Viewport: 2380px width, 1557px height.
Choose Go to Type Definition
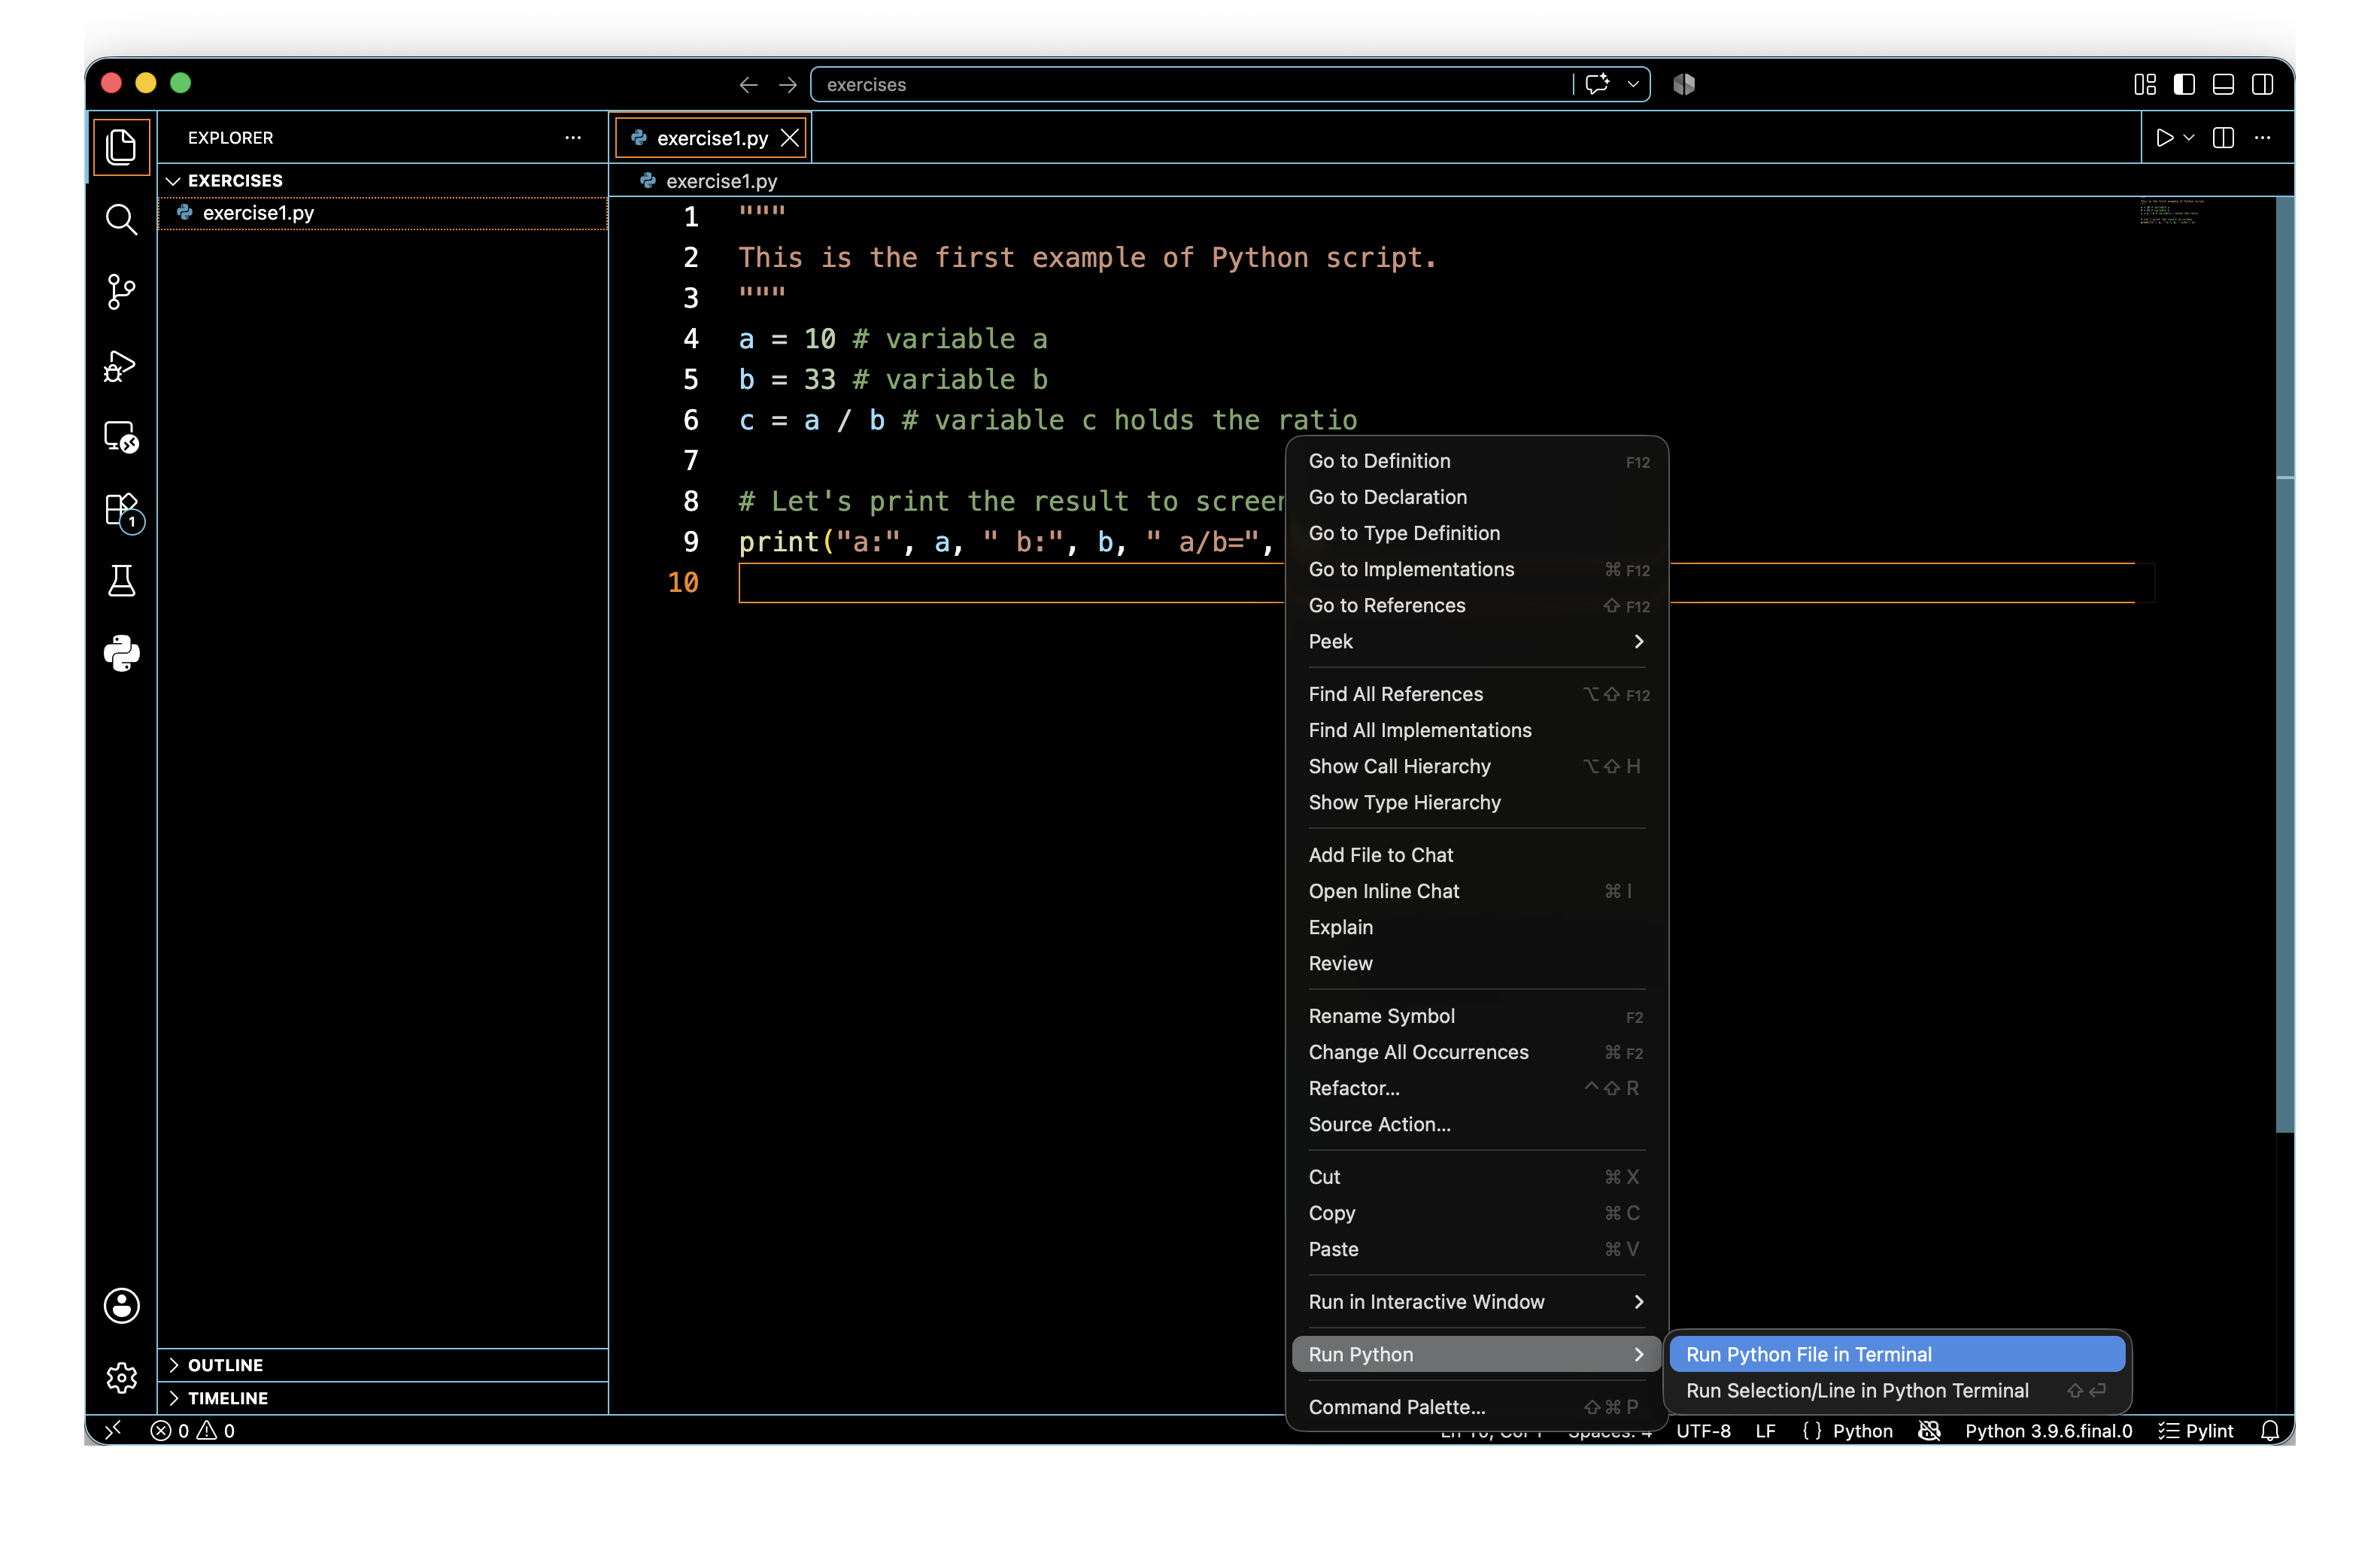1476,533
